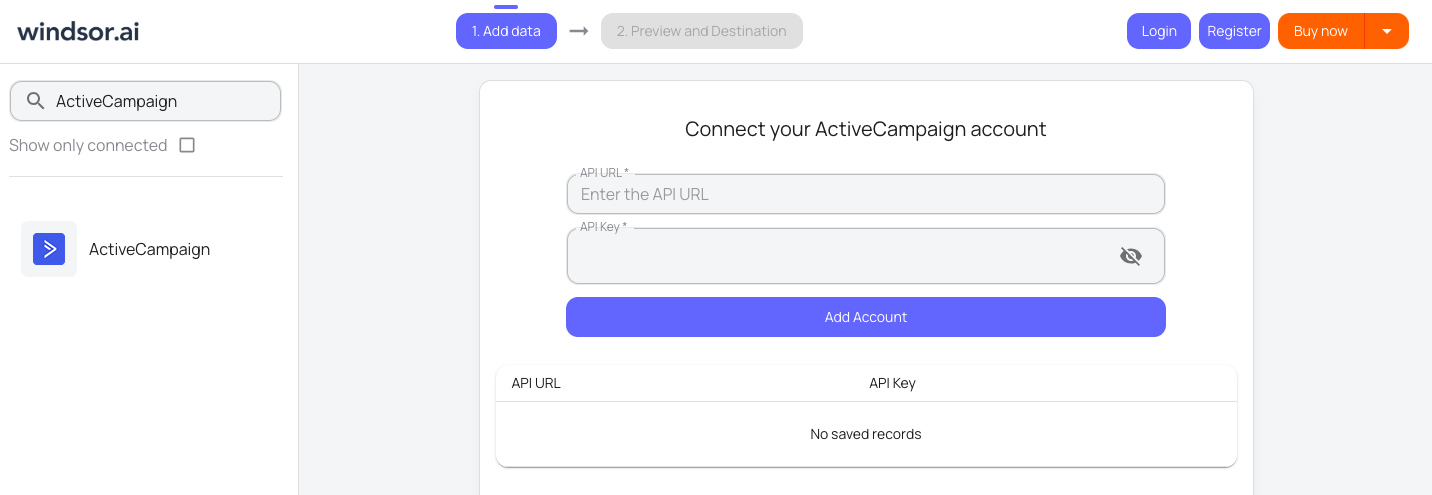
Task: Click the Buy now button
Action: click(1320, 31)
